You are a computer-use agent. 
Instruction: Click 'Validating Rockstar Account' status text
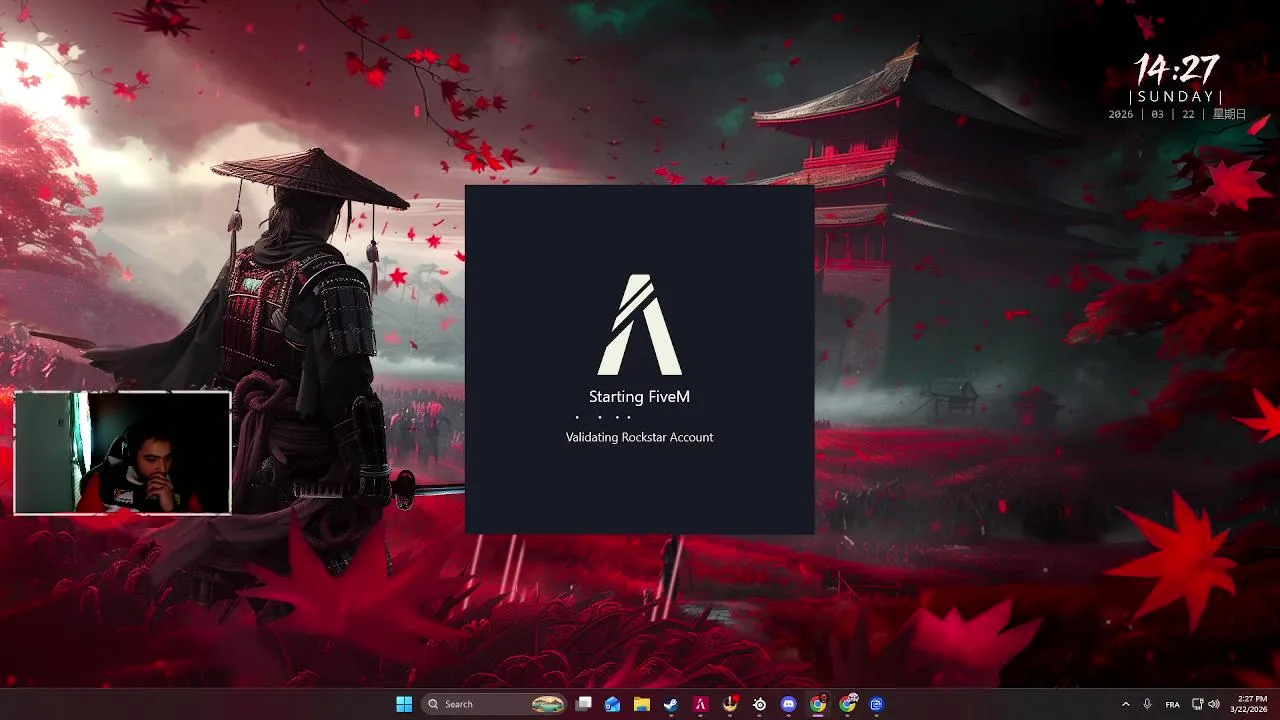click(x=639, y=437)
